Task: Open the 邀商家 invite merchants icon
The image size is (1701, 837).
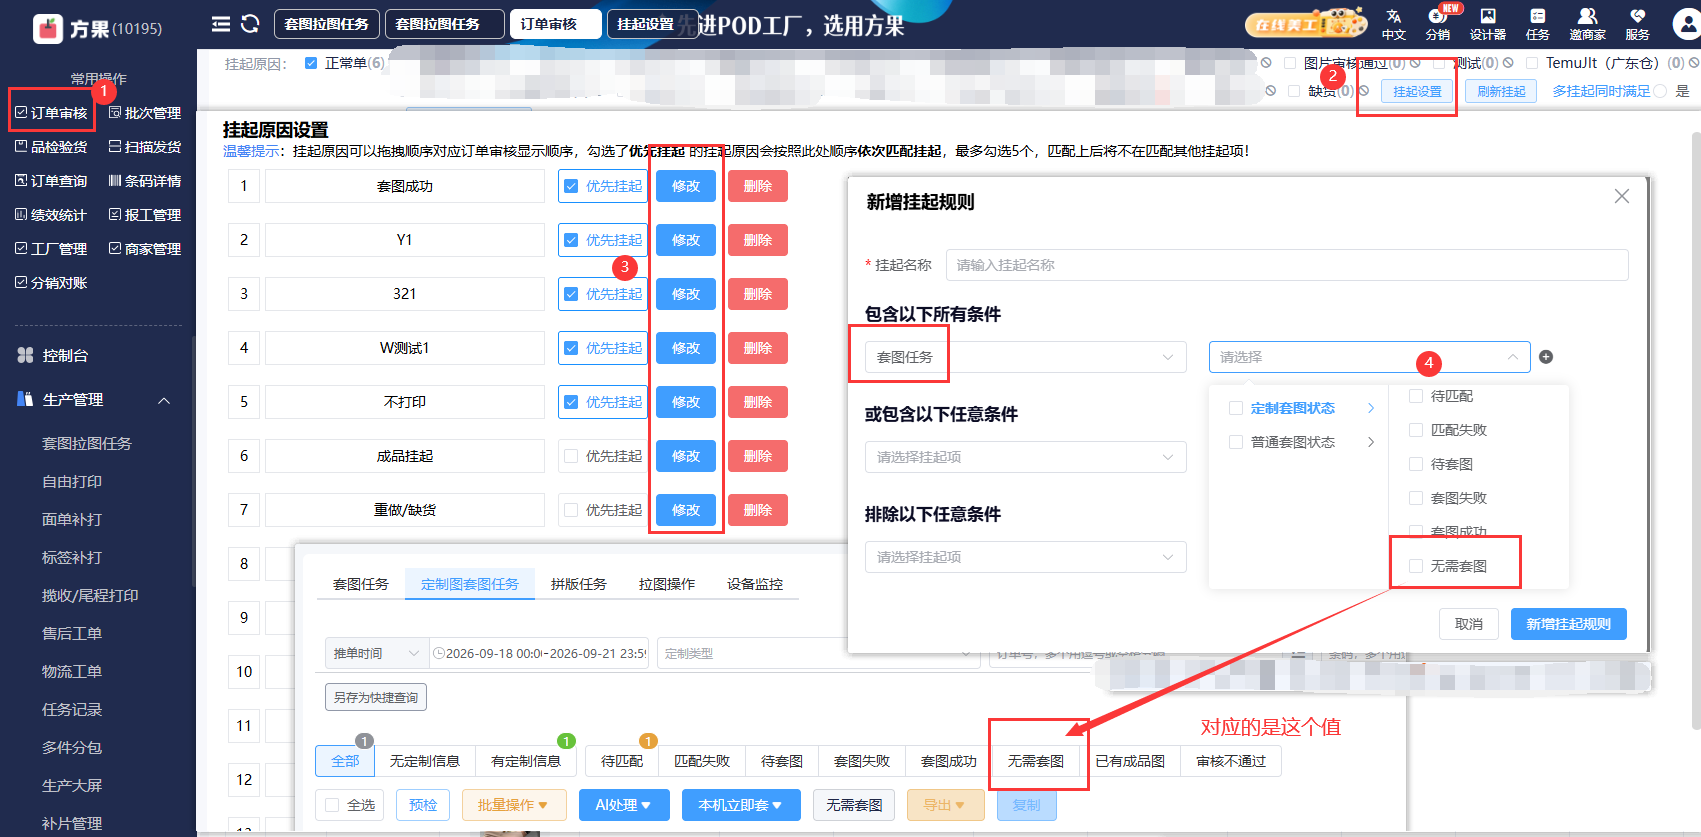Action: (1587, 24)
